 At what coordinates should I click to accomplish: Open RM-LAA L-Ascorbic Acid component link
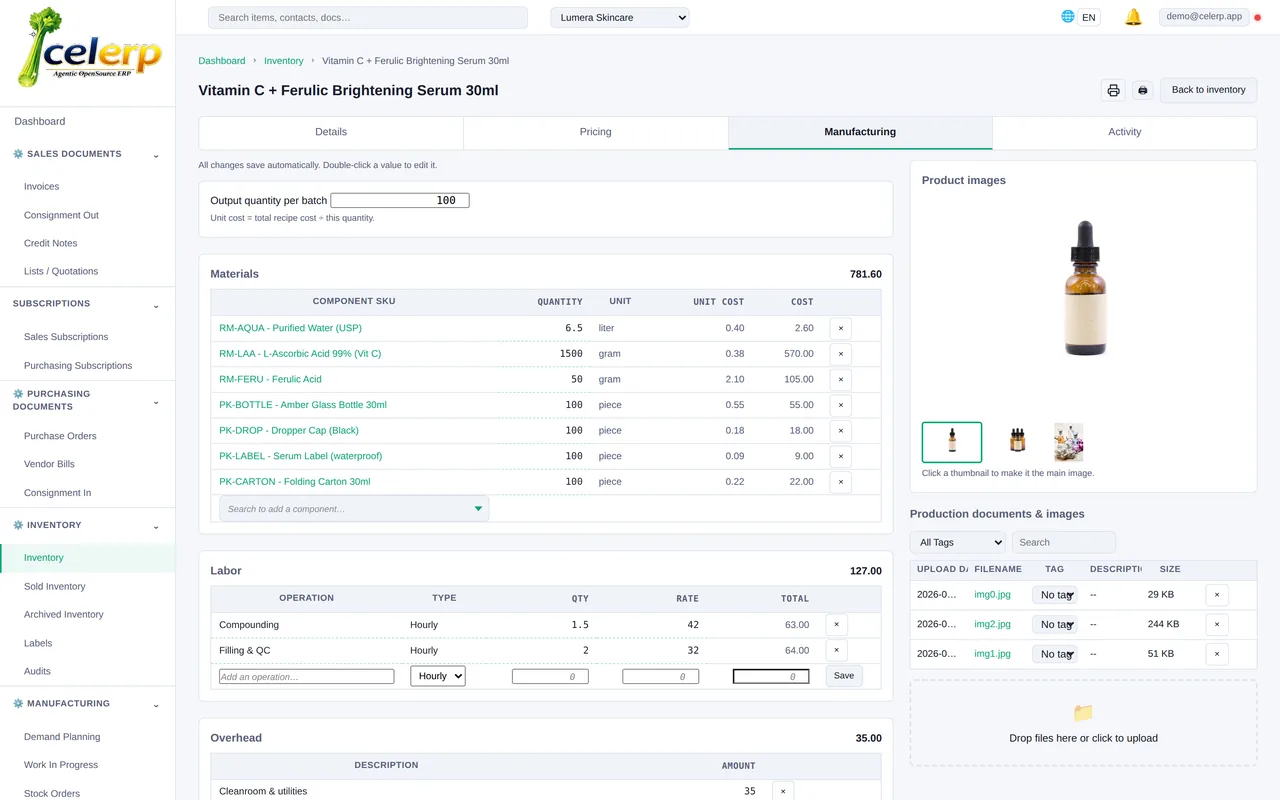[x=300, y=354]
